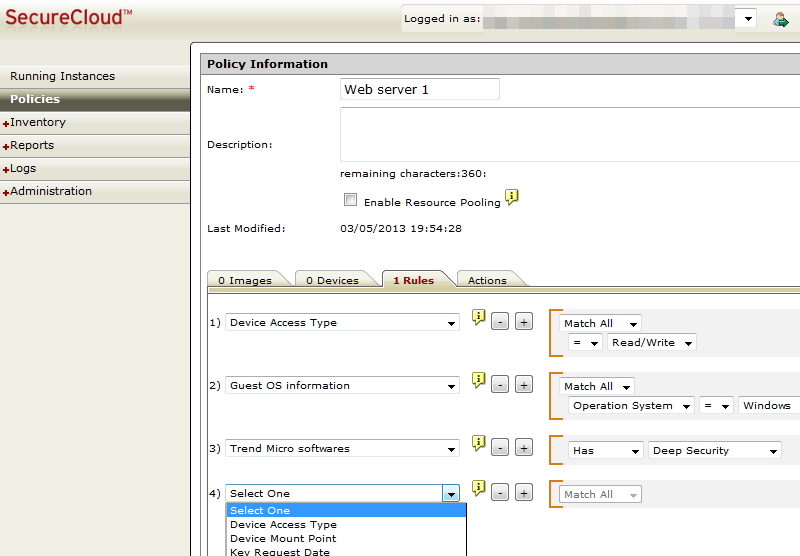The width and height of the screenshot is (800, 556).
Task: Show info tip for rule 1
Action: tap(478, 317)
